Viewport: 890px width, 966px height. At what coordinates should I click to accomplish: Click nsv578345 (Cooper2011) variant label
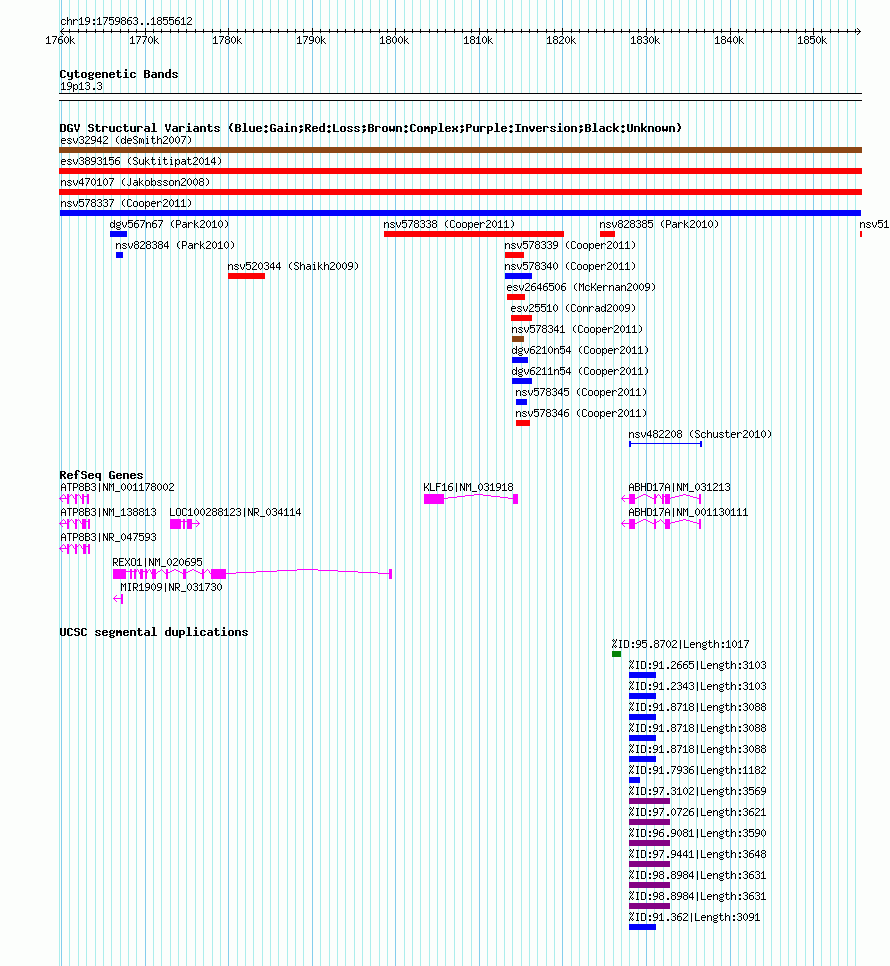pyautogui.click(x=581, y=392)
